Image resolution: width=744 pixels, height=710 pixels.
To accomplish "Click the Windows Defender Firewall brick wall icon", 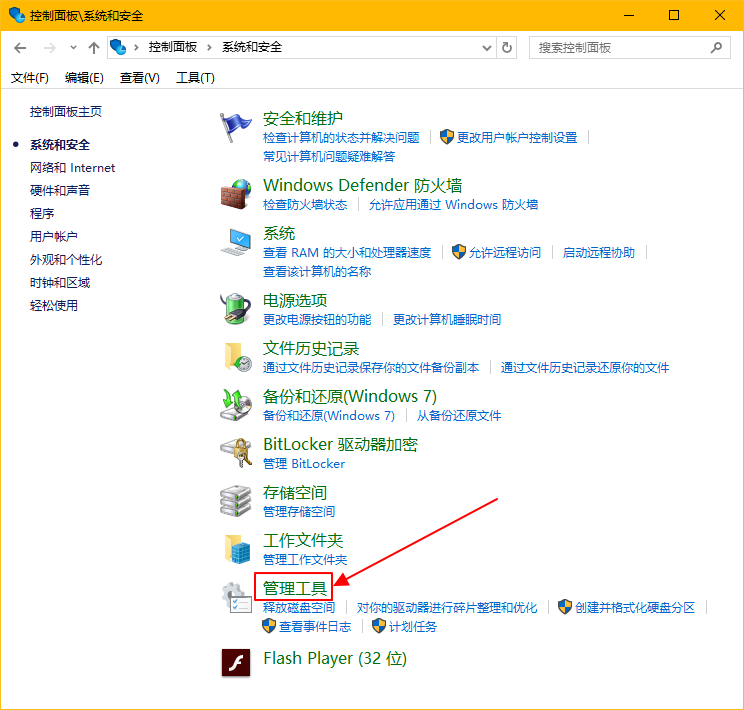I will tap(236, 194).
